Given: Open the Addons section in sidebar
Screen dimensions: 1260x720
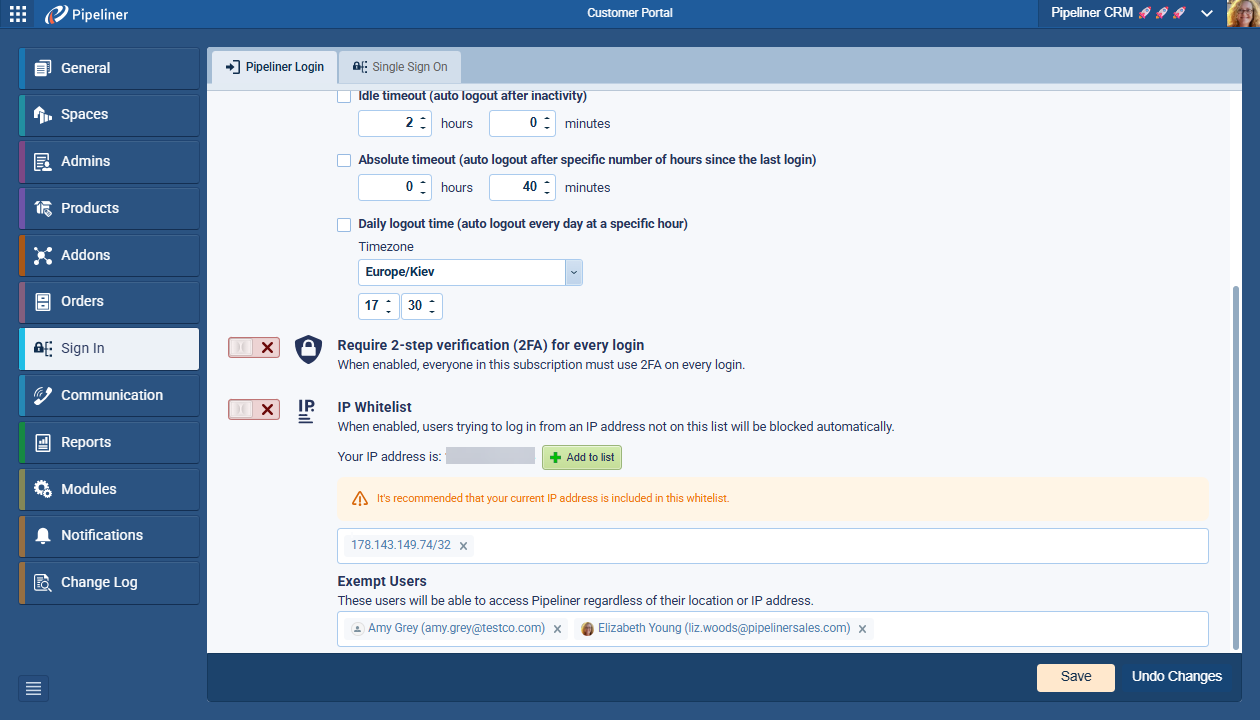Looking at the screenshot, I should (109, 255).
